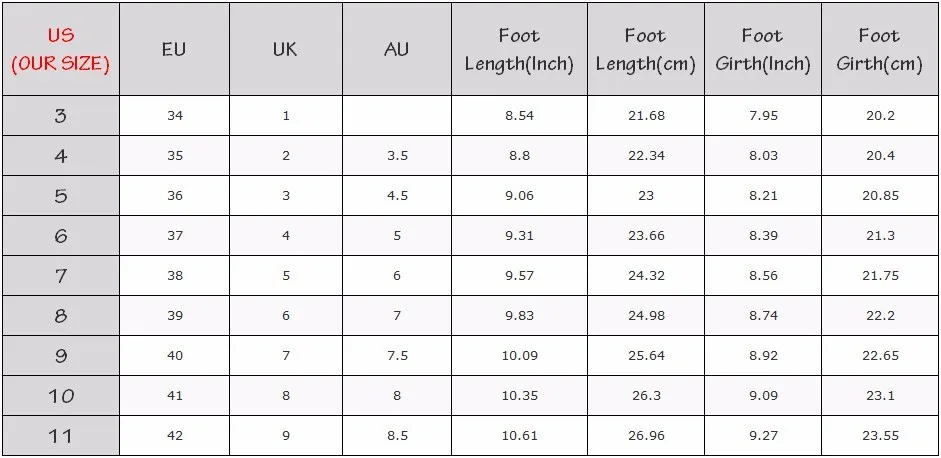The width and height of the screenshot is (941, 458).
Task: Click the 26.96 cm foot length cell
Action: pos(645,436)
